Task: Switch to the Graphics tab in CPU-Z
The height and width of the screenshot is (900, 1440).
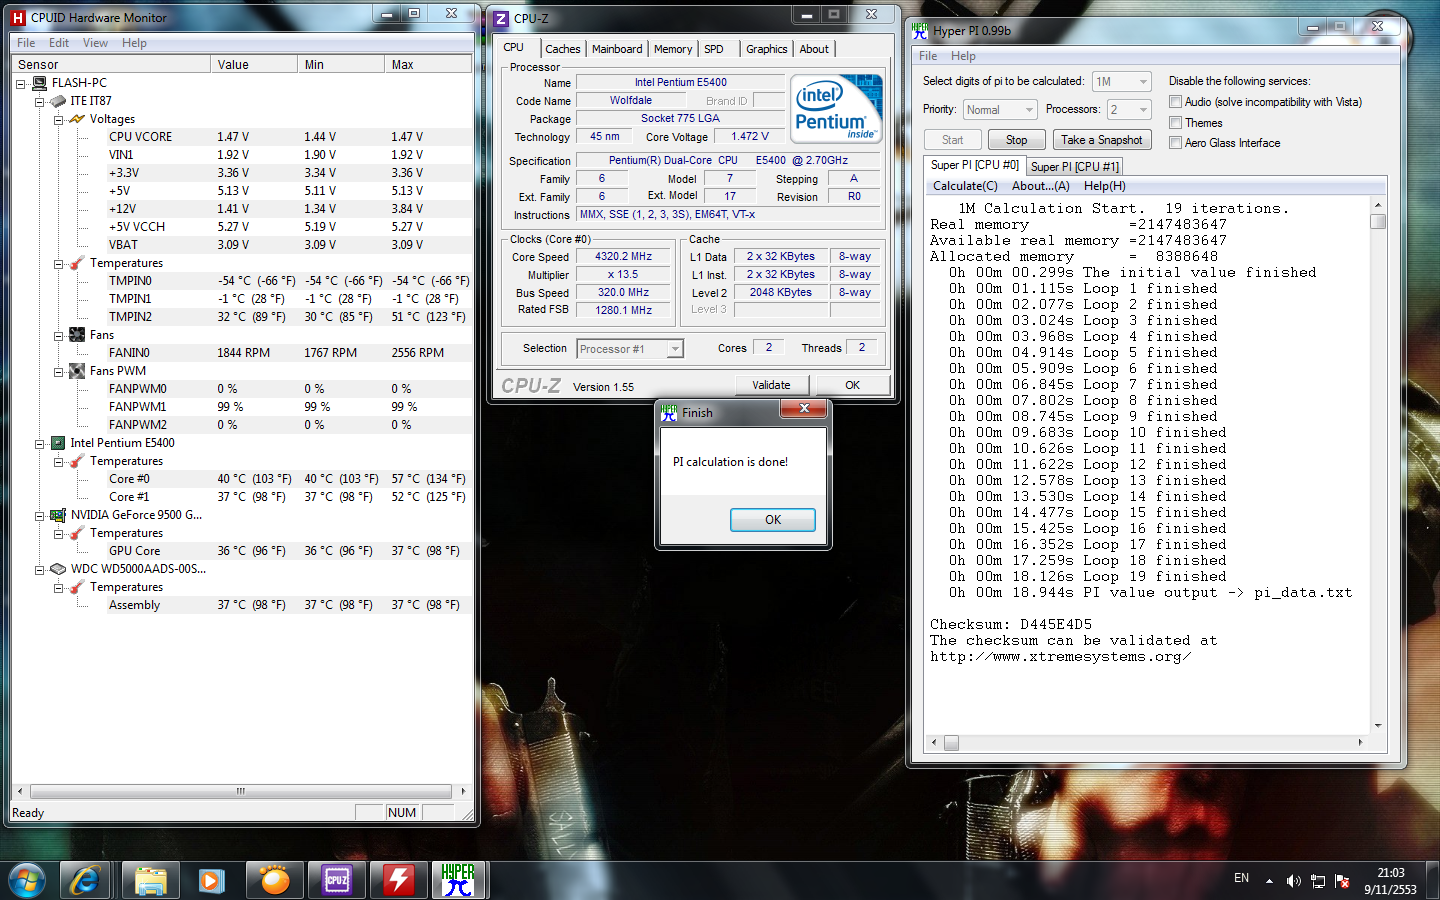Action: coord(767,49)
